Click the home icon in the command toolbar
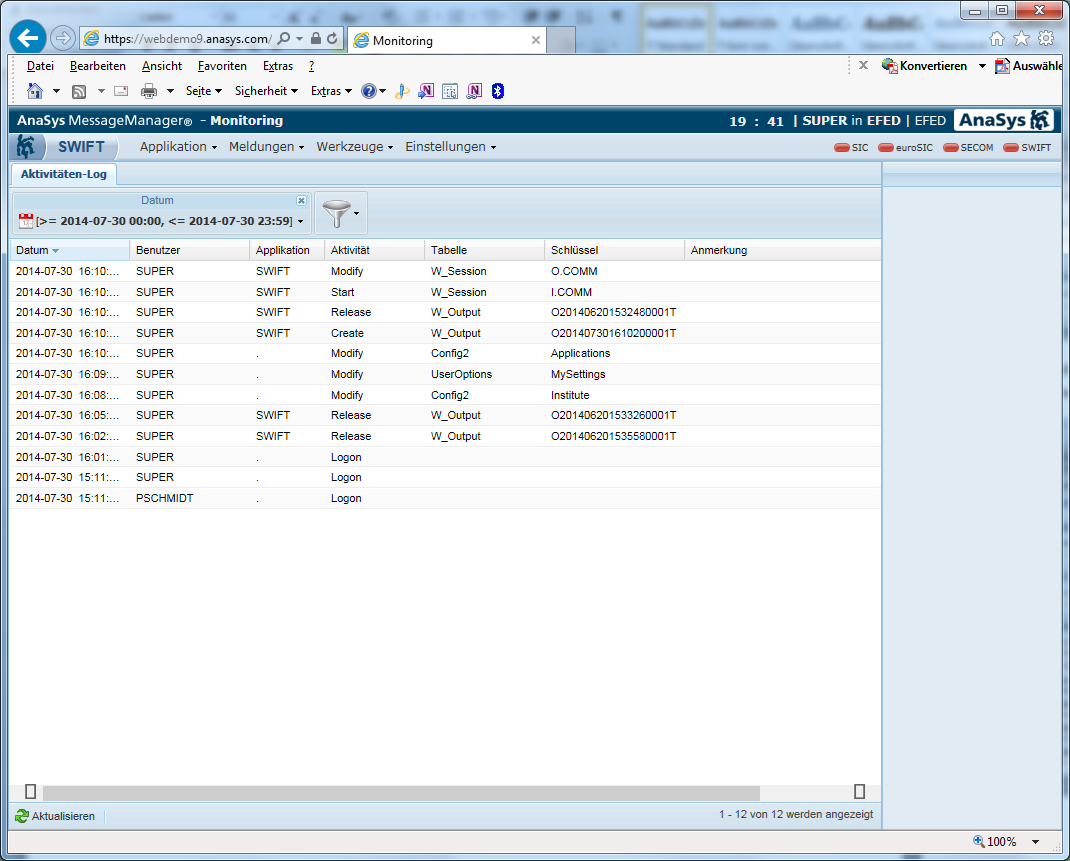Image resolution: width=1070 pixels, height=861 pixels. pos(34,91)
